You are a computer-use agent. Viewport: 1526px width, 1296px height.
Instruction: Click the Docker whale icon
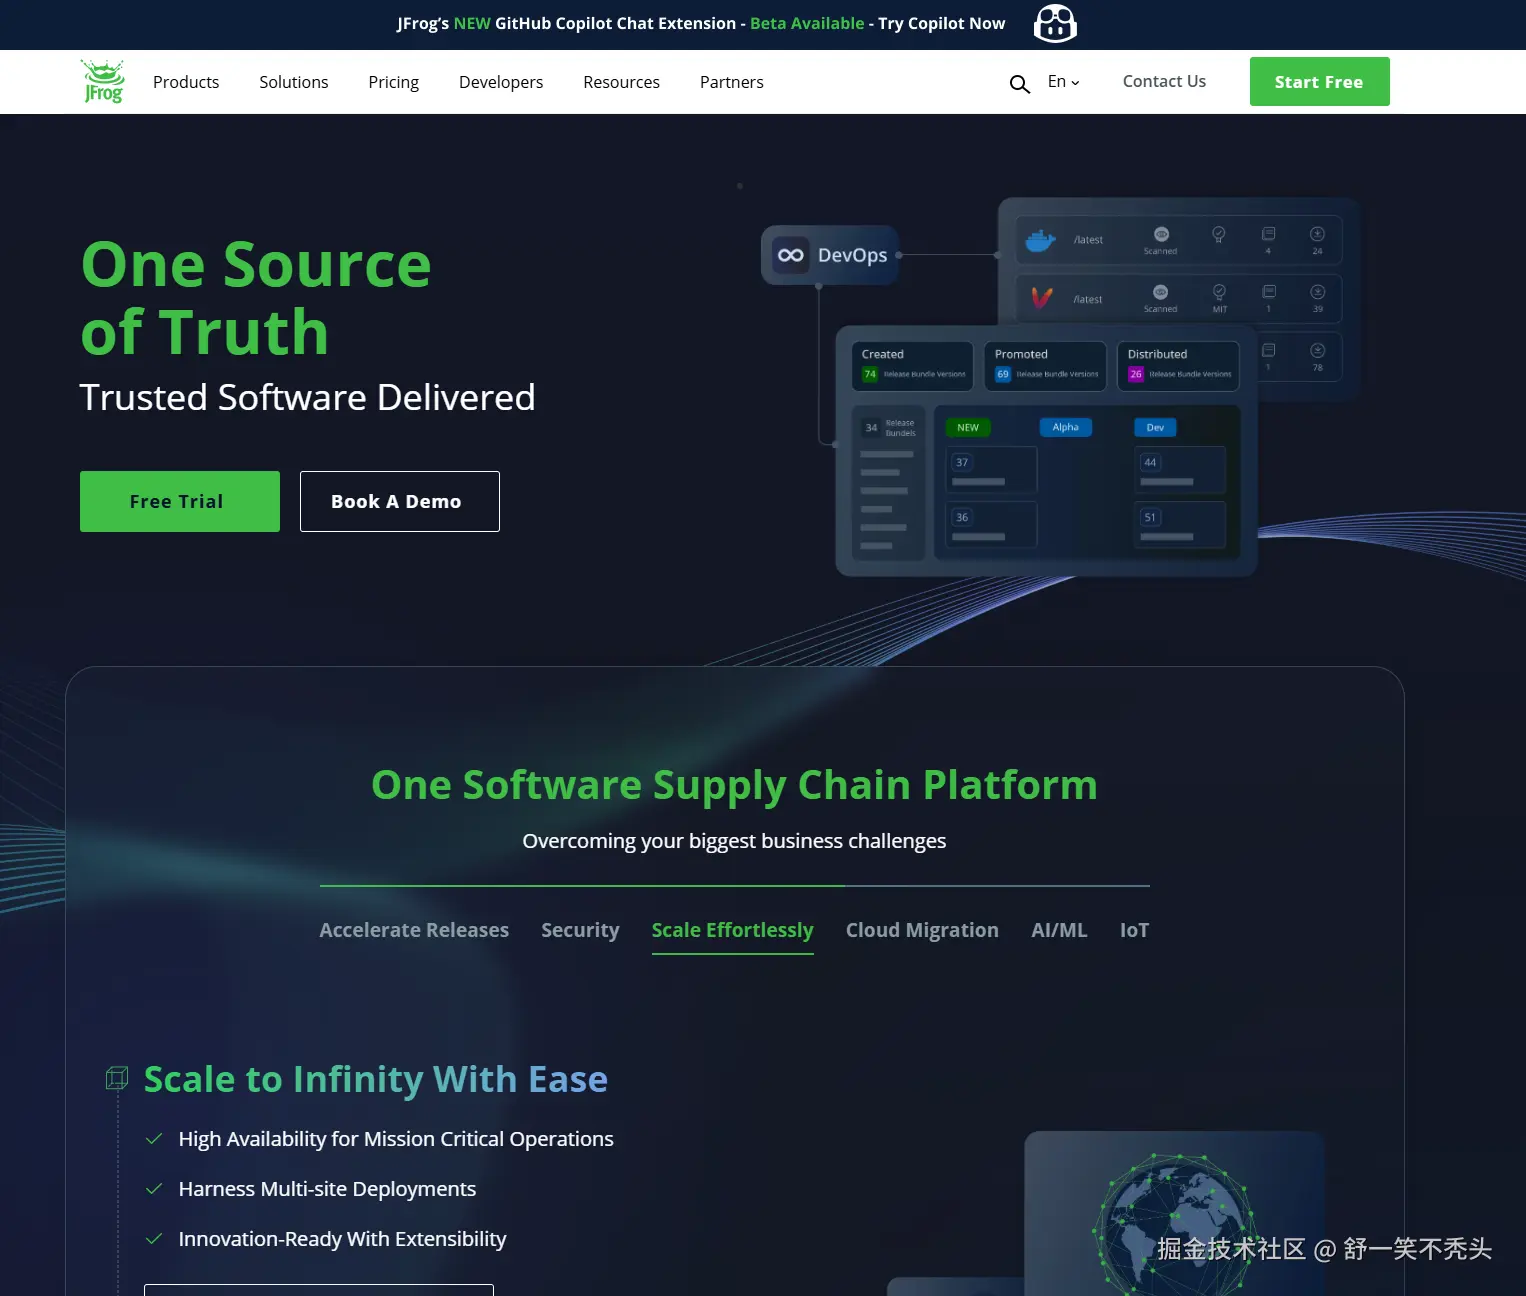point(1040,240)
